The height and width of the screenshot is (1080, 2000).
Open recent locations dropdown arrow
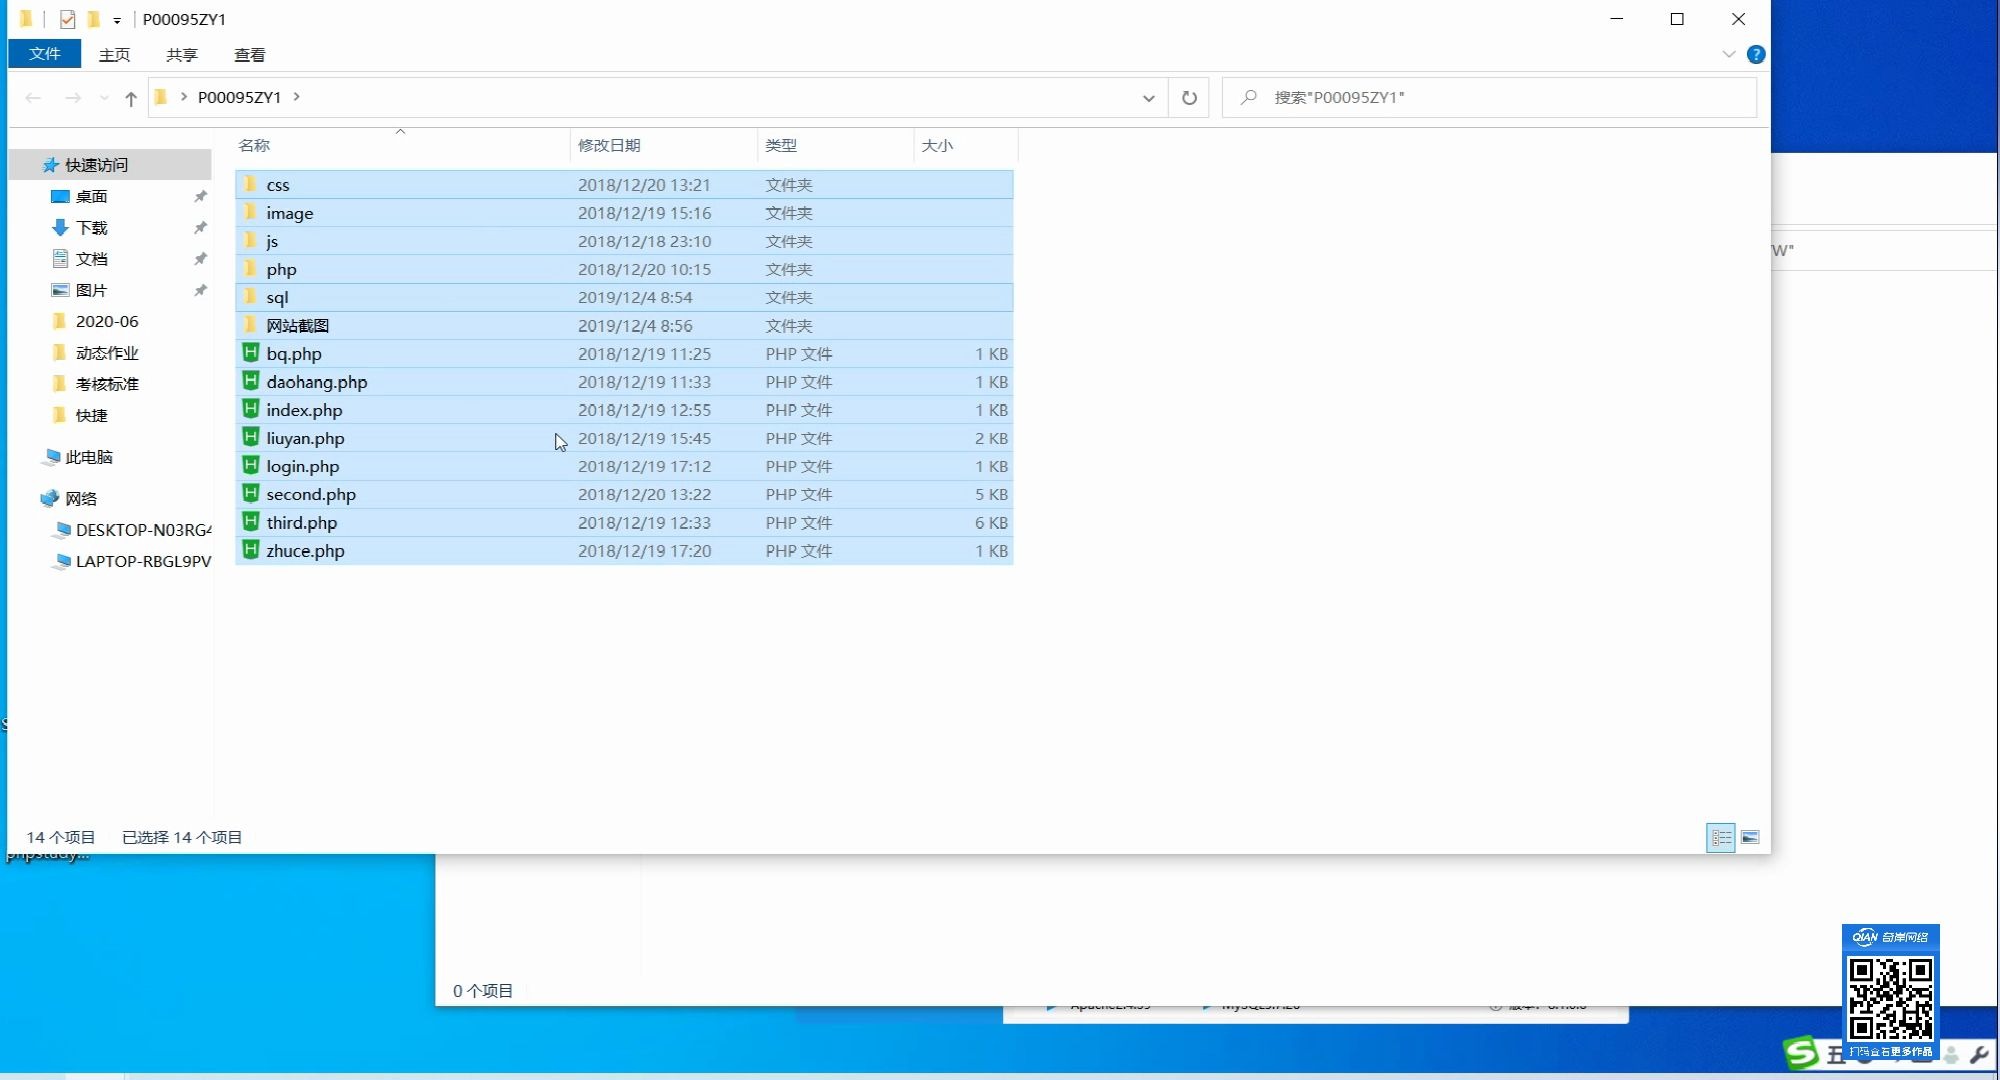104,98
